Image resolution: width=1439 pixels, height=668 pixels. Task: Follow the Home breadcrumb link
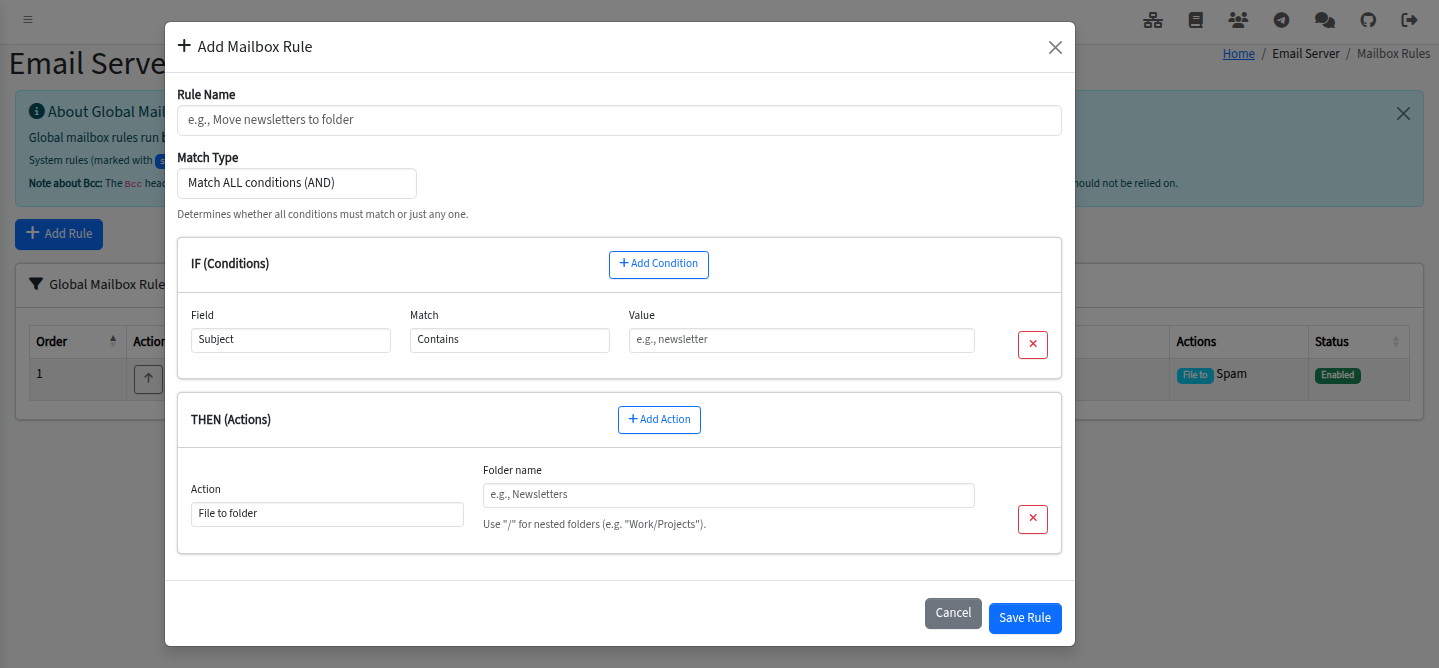pyautogui.click(x=1238, y=54)
